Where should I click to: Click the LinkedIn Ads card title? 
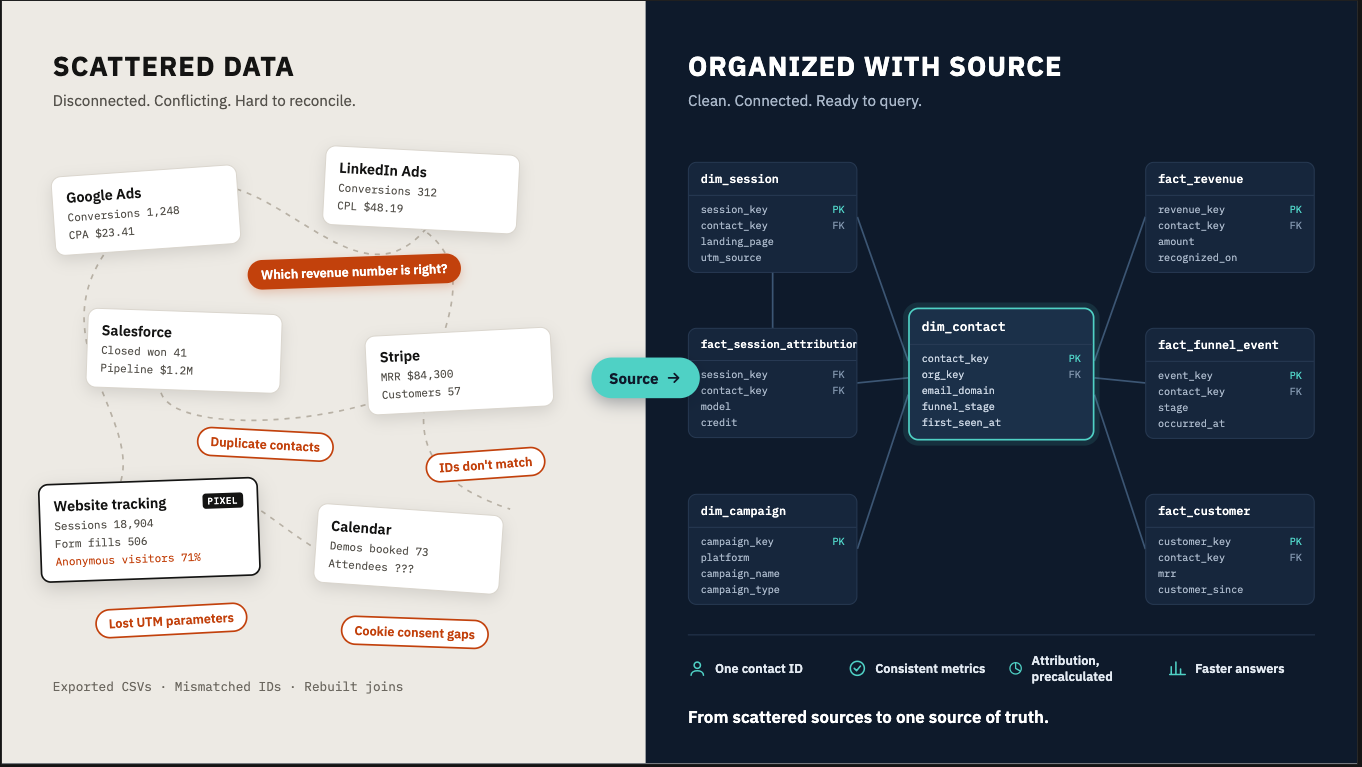[383, 170]
